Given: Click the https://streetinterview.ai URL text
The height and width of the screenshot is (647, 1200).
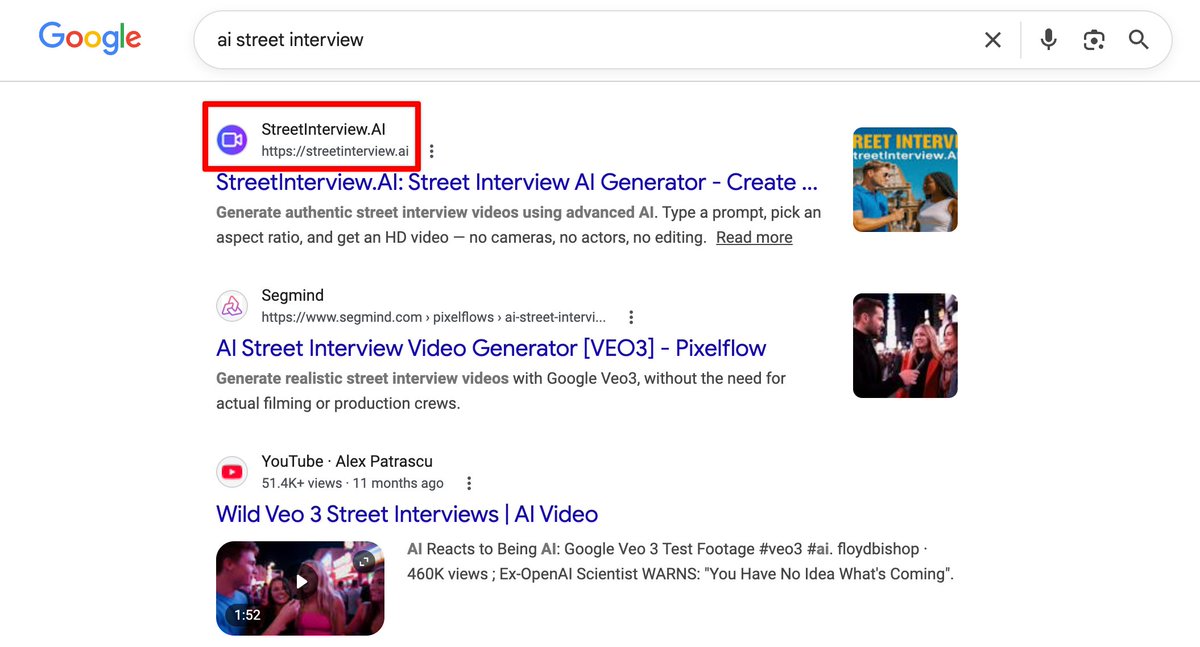Looking at the screenshot, I should click(335, 152).
